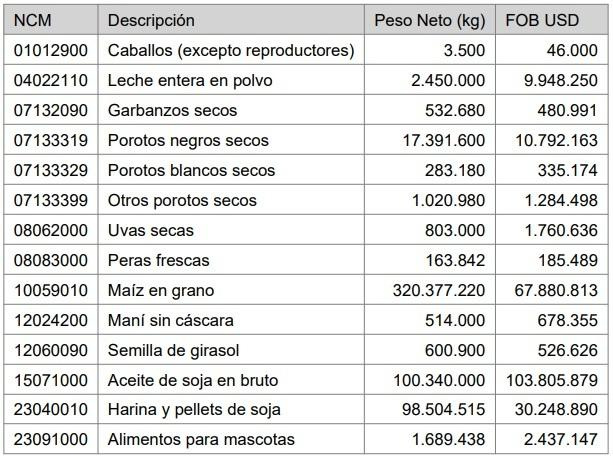Select the Descripción column header
The width and height of the screenshot is (613, 456).
tap(151, 20)
